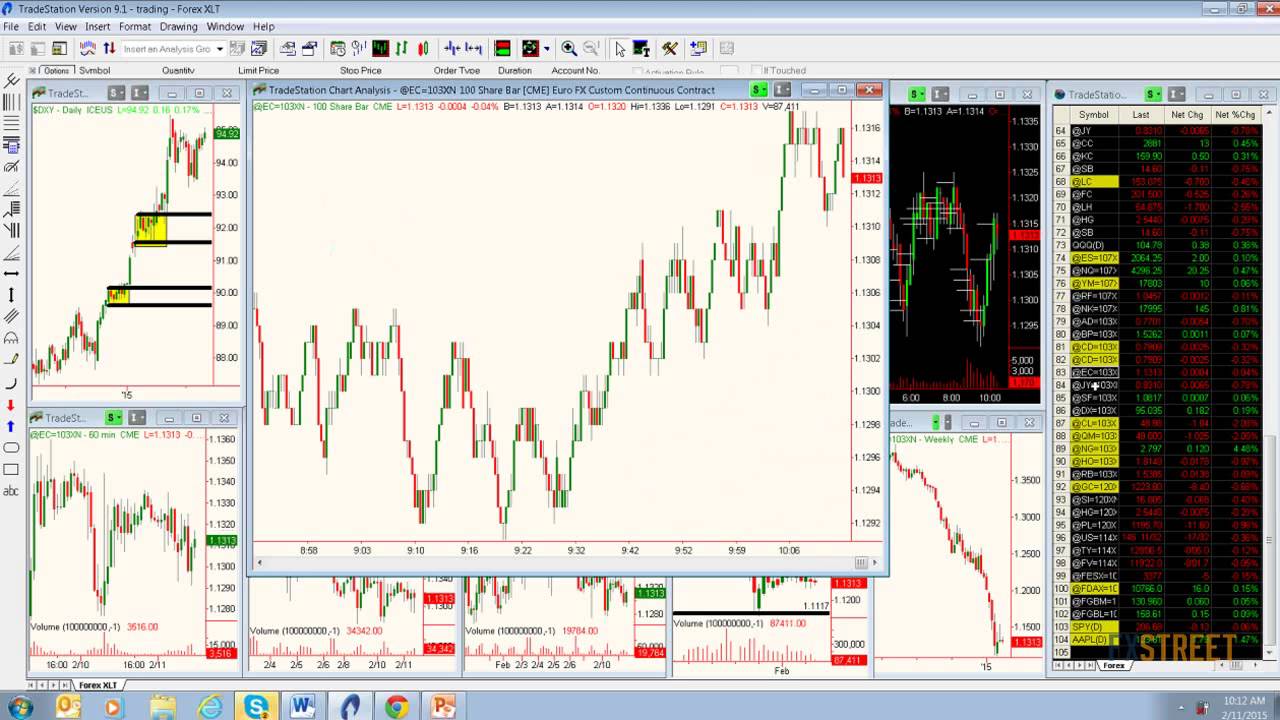
Task: Open the Format menu
Action: click(135, 26)
